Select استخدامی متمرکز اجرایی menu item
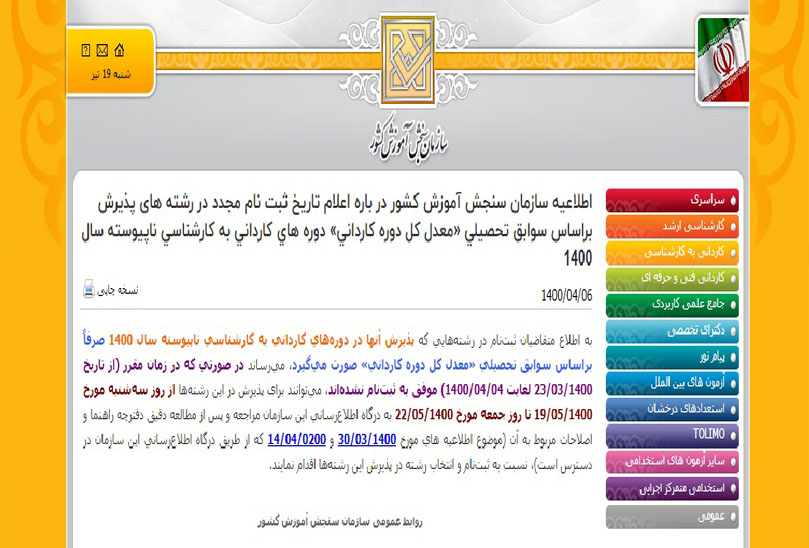 [x=672, y=488]
